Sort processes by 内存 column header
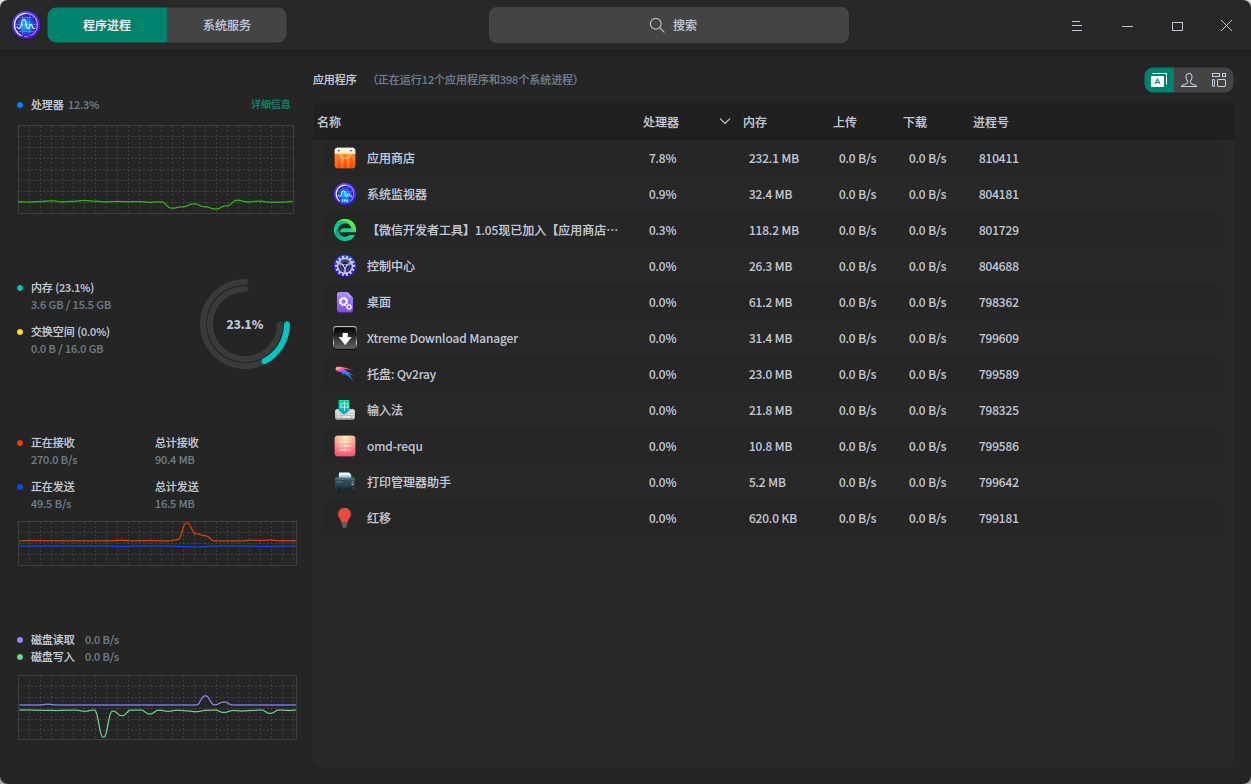 [x=755, y=122]
